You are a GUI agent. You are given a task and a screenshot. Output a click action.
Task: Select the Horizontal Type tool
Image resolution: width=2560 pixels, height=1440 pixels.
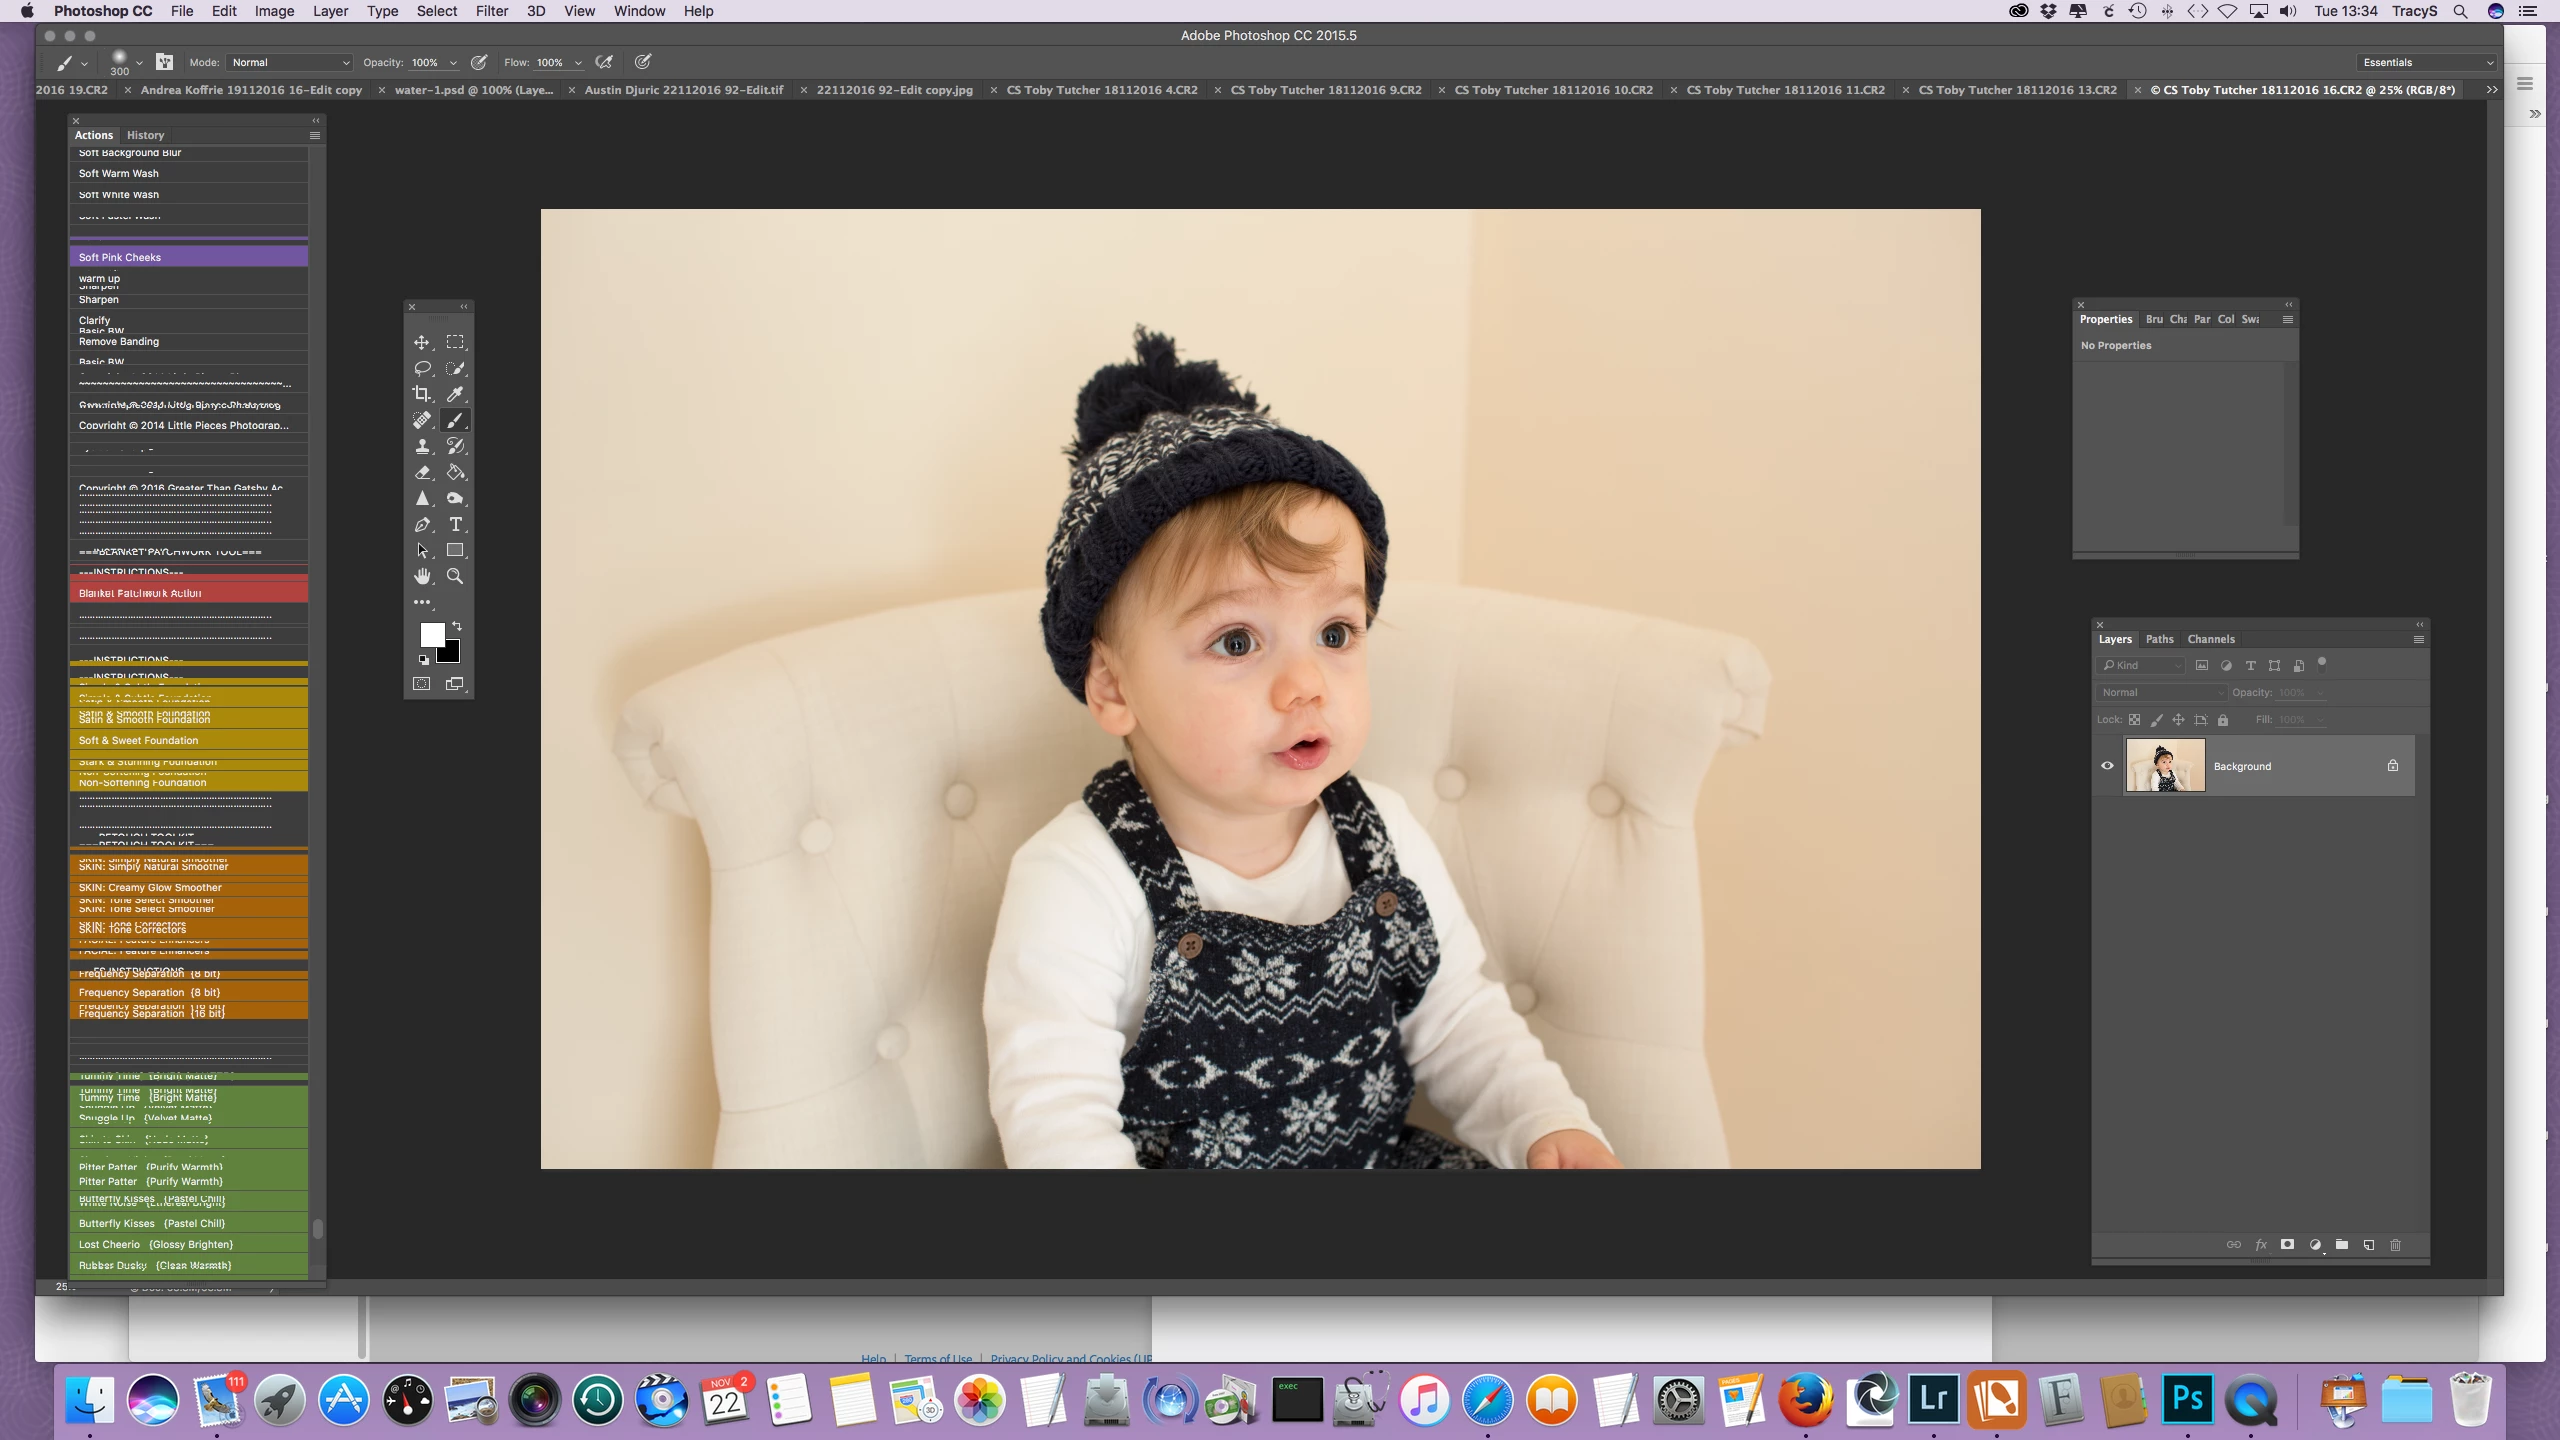[455, 524]
